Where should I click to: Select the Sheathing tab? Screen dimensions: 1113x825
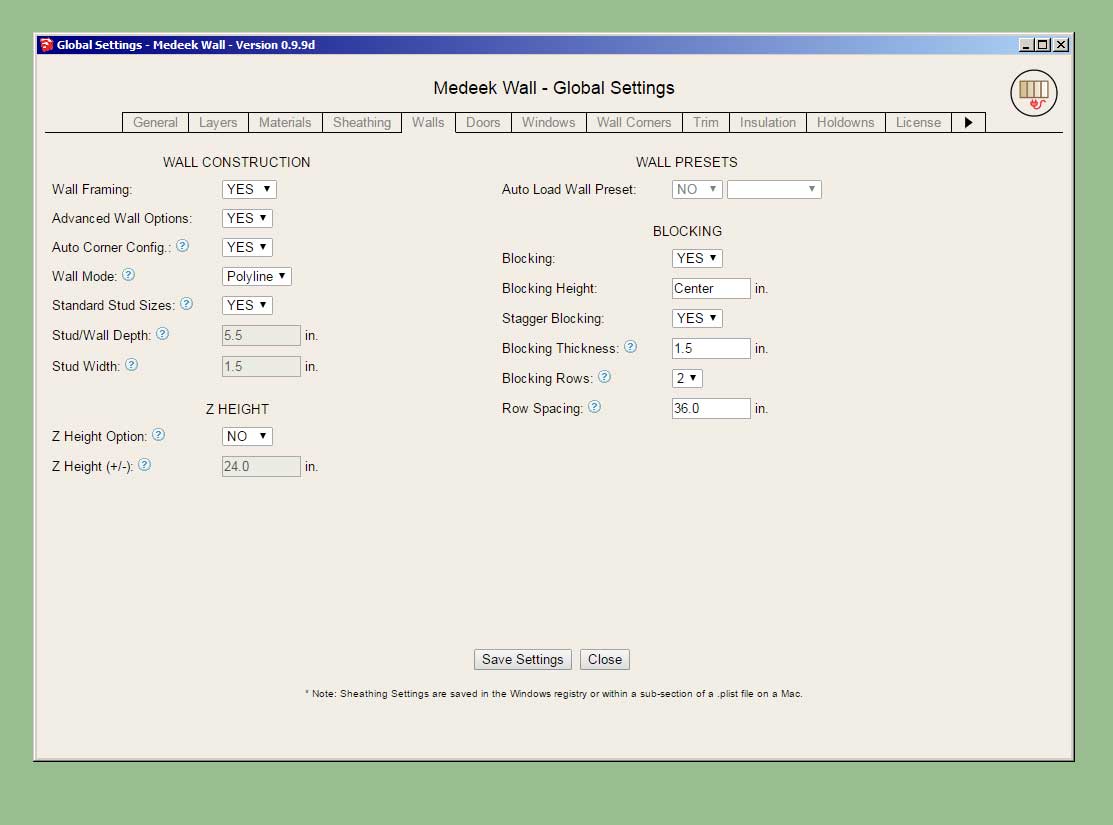[x=362, y=122]
